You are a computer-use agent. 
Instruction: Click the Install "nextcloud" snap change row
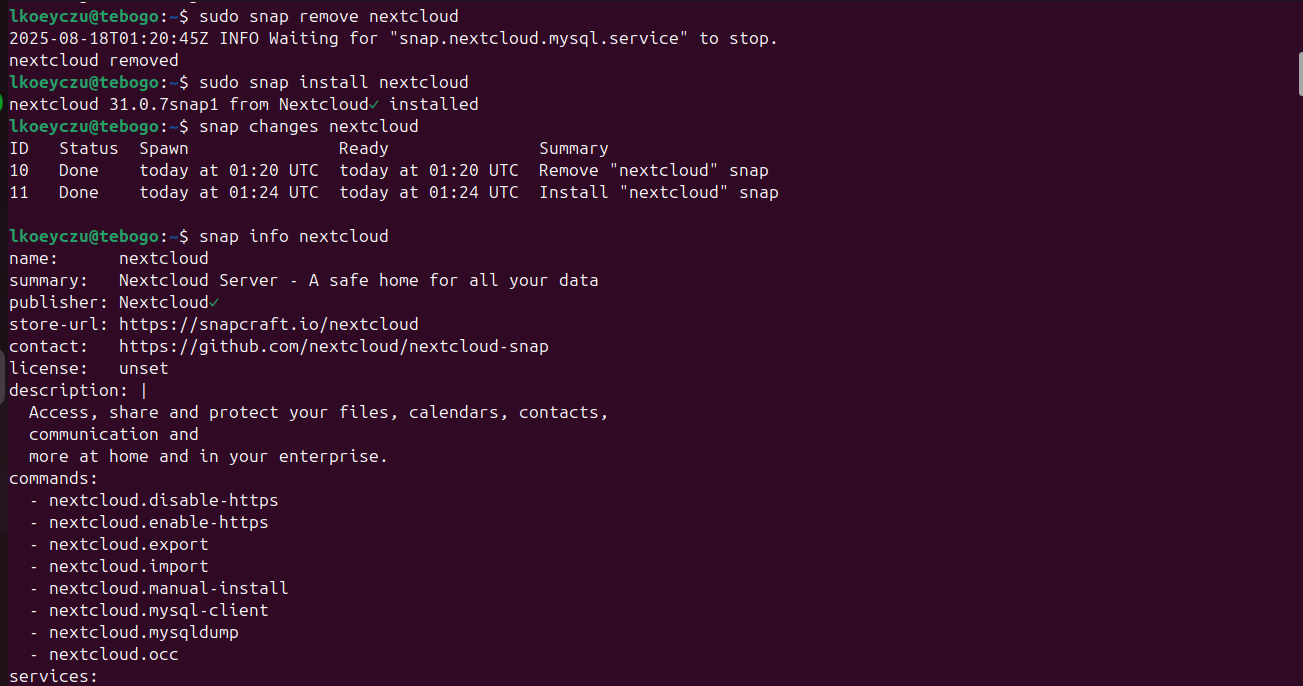[394, 192]
